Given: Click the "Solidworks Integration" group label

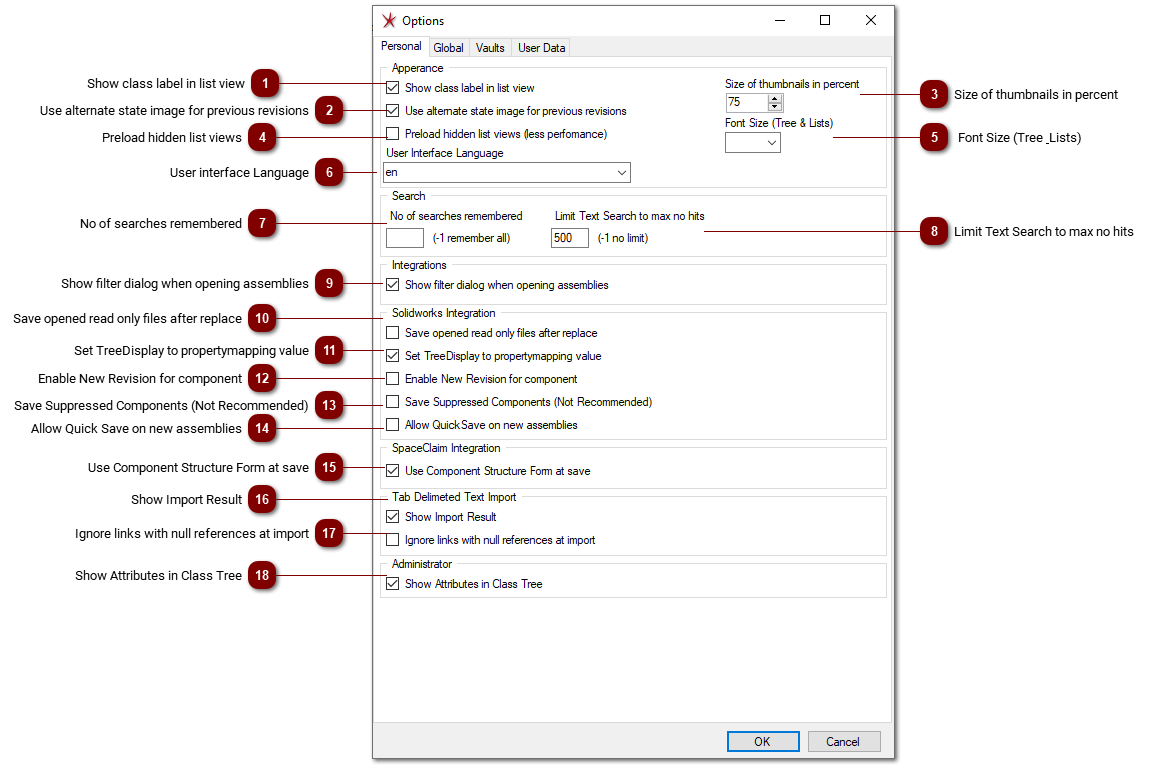Looking at the screenshot, I should point(443,313).
